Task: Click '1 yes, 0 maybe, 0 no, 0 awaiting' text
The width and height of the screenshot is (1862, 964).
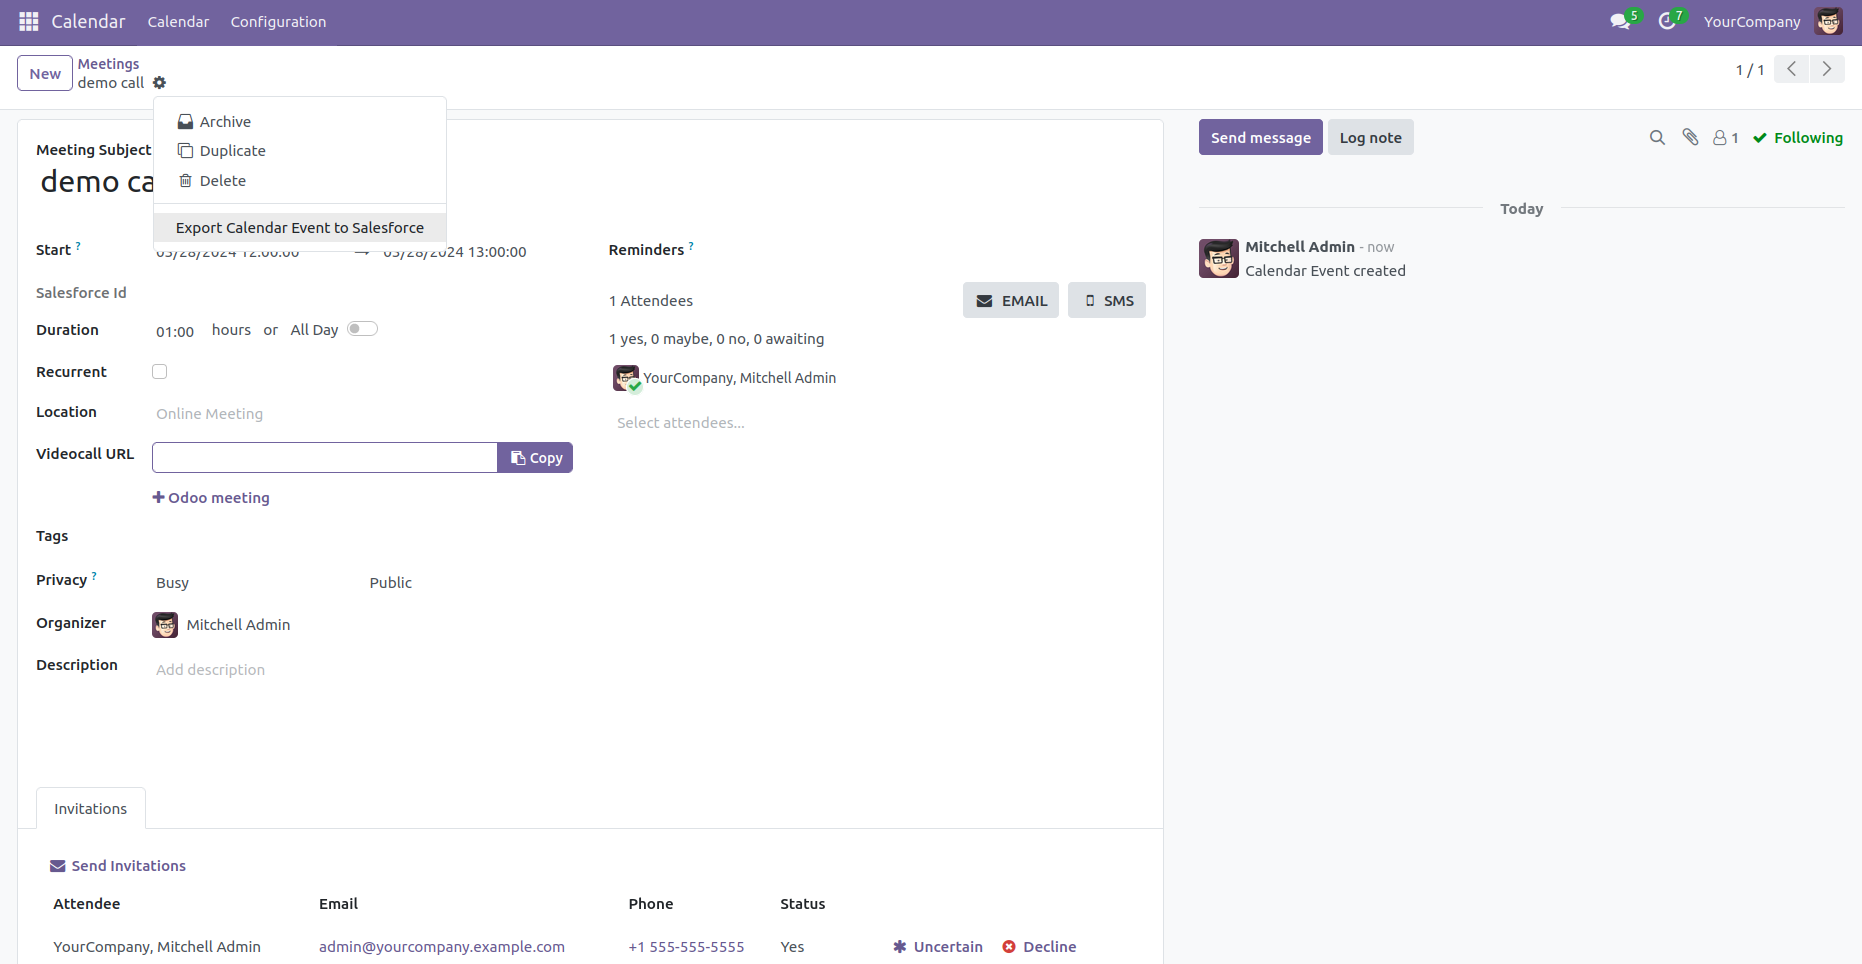Action: pos(717,339)
